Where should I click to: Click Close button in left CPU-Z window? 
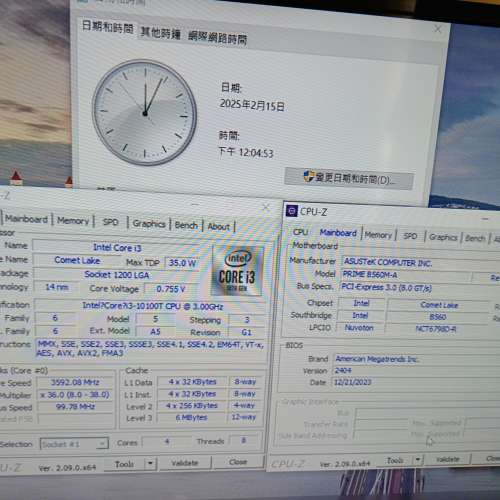pyautogui.click(x=238, y=462)
